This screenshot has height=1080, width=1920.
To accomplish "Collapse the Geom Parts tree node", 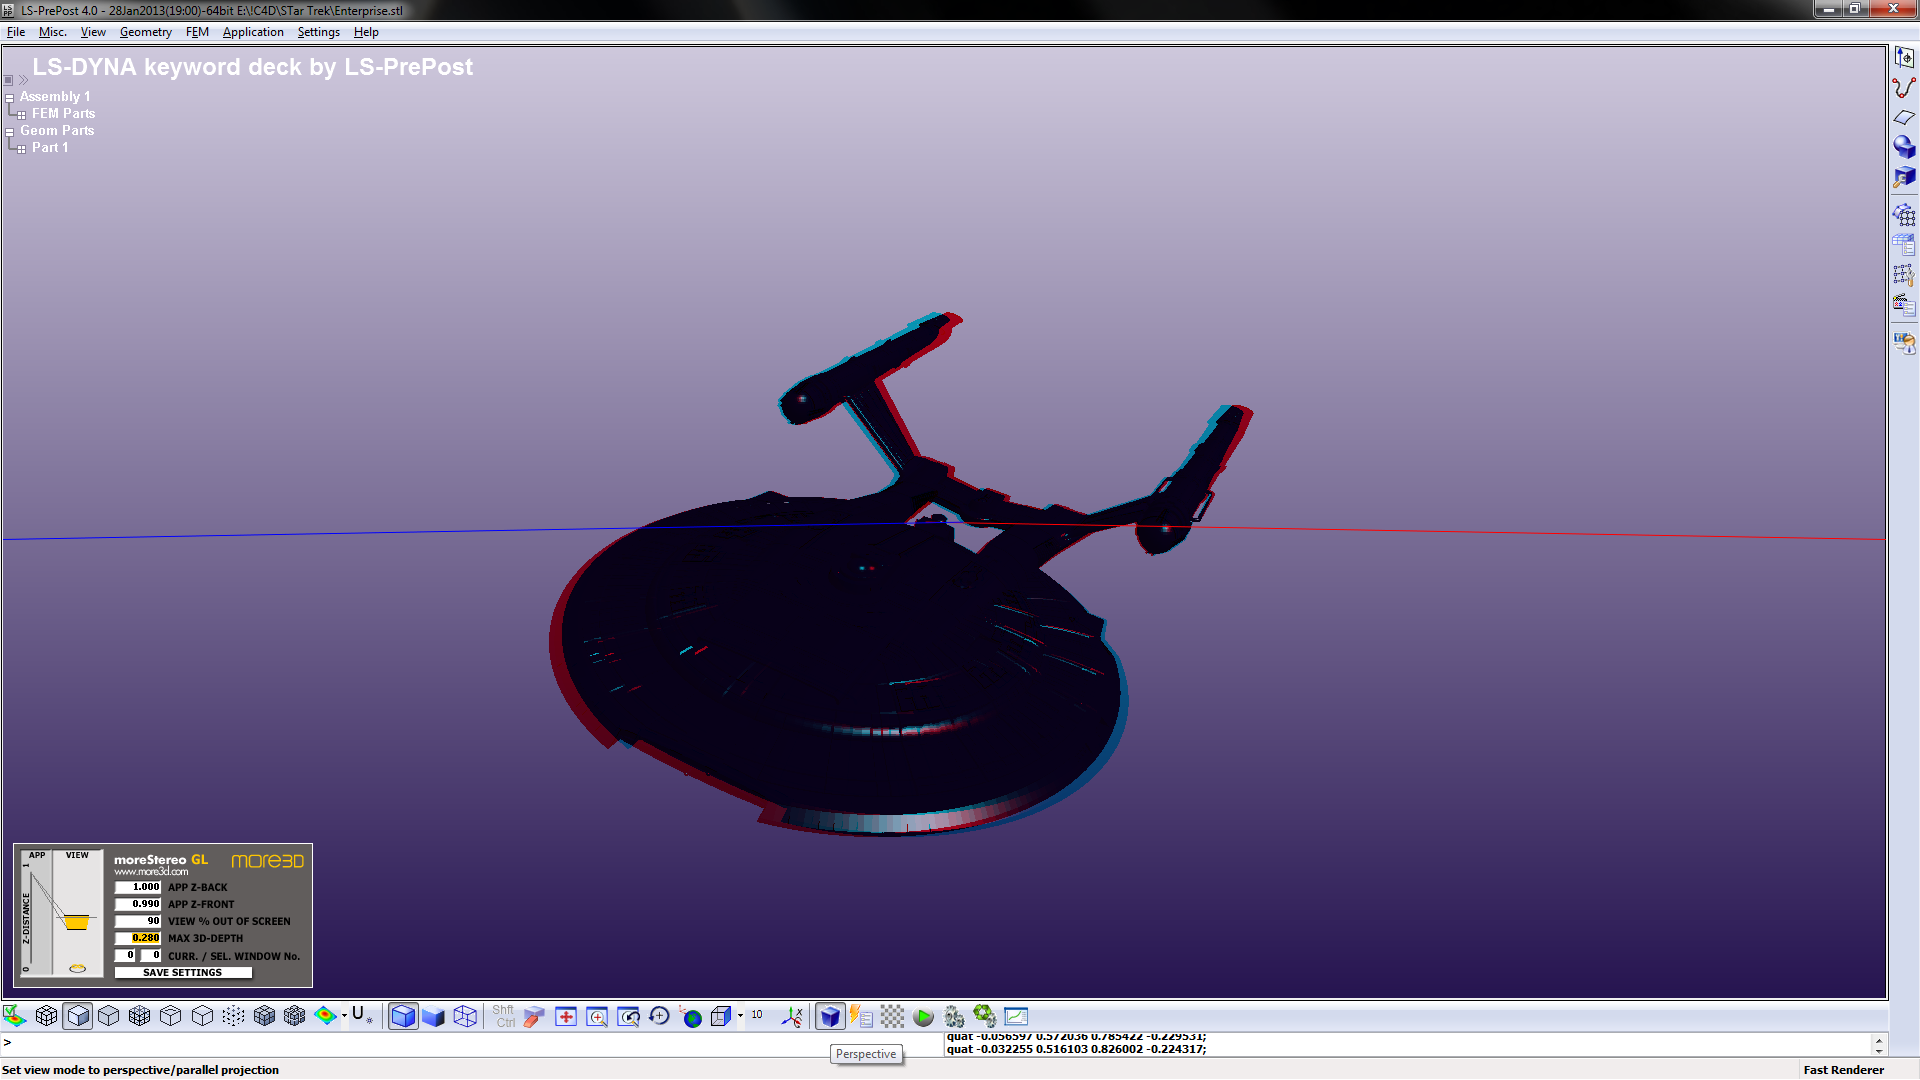I will pyautogui.click(x=9, y=132).
